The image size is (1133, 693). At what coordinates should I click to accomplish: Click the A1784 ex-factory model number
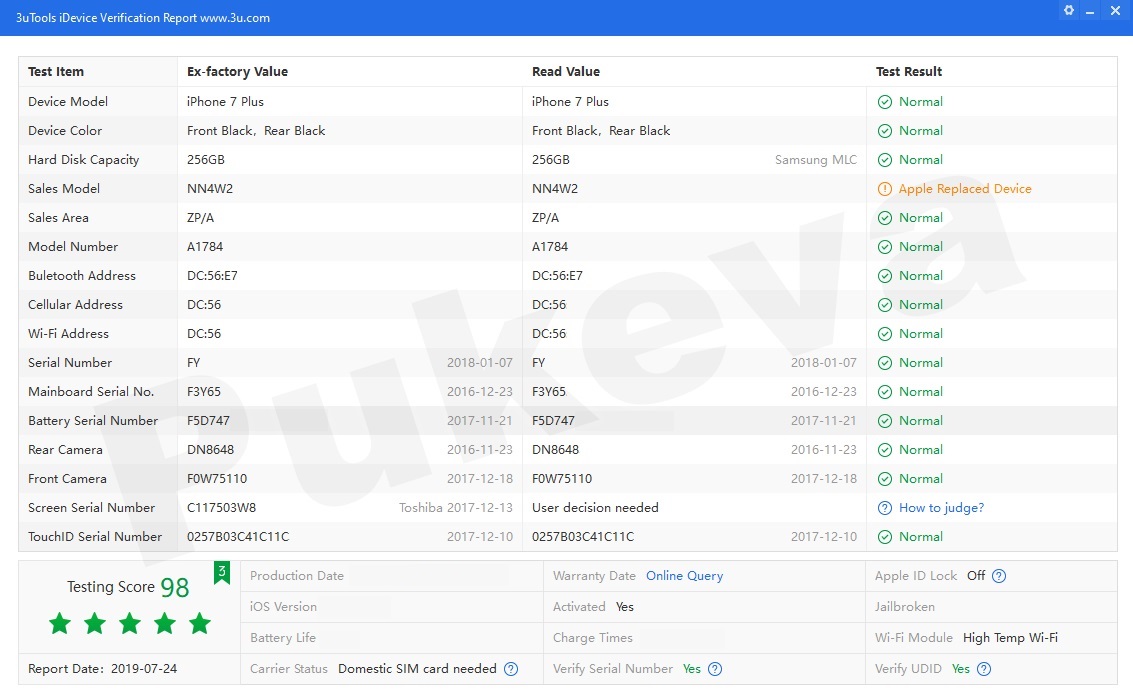(x=204, y=246)
